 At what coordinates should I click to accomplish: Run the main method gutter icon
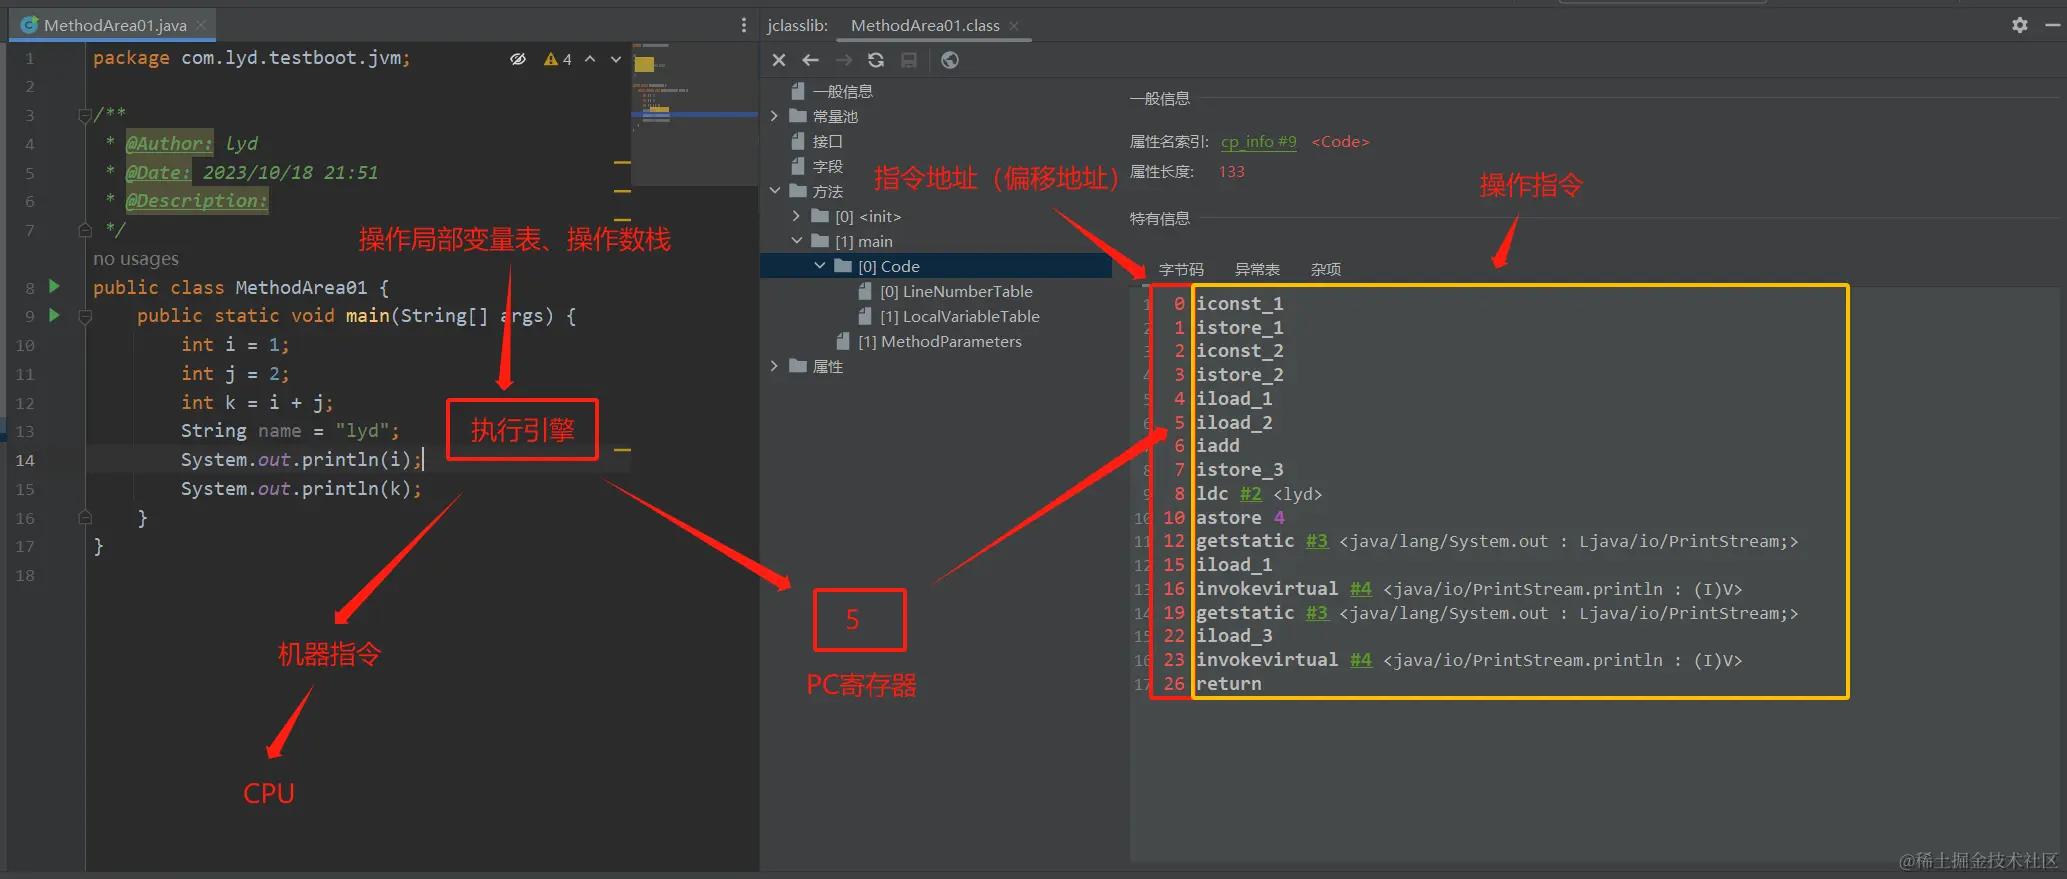pyautogui.click(x=55, y=315)
